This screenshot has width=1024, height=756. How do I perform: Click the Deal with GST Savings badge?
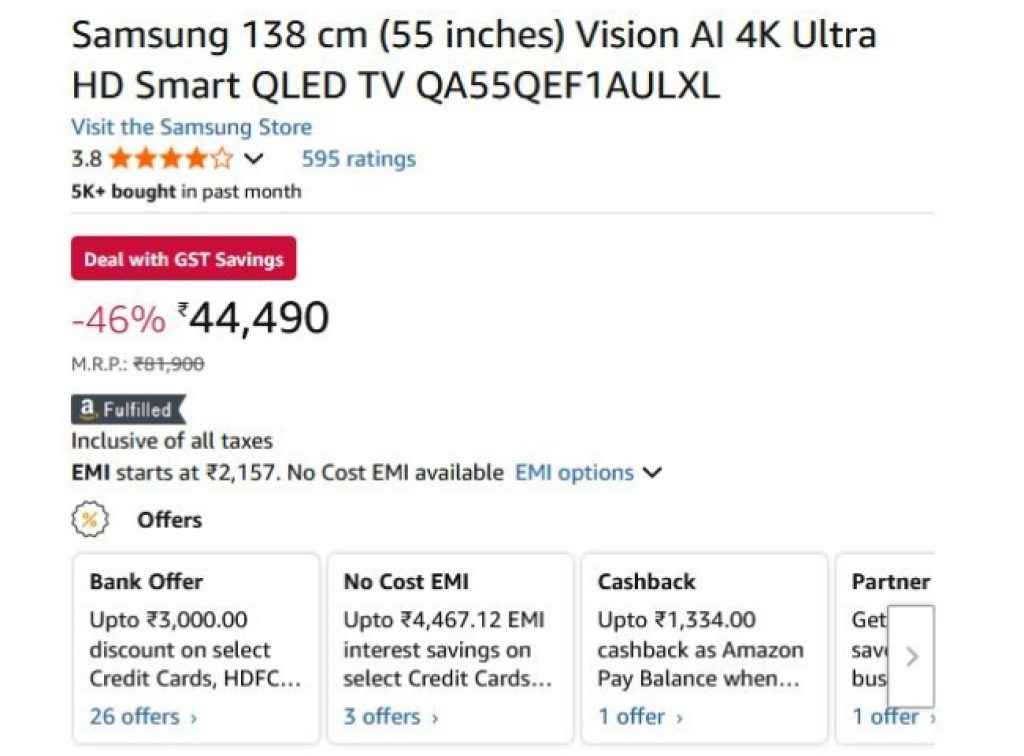click(182, 258)
